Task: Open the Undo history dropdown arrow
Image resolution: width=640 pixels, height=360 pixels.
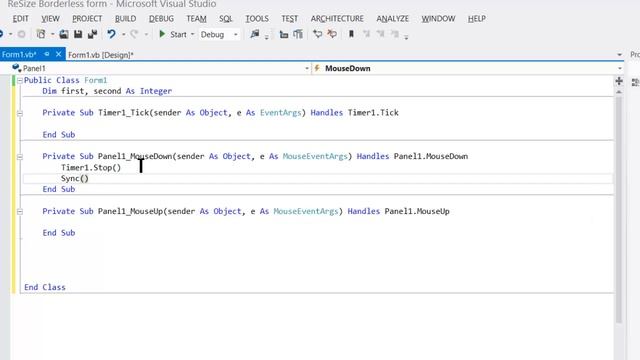Action: coord(123,35)
